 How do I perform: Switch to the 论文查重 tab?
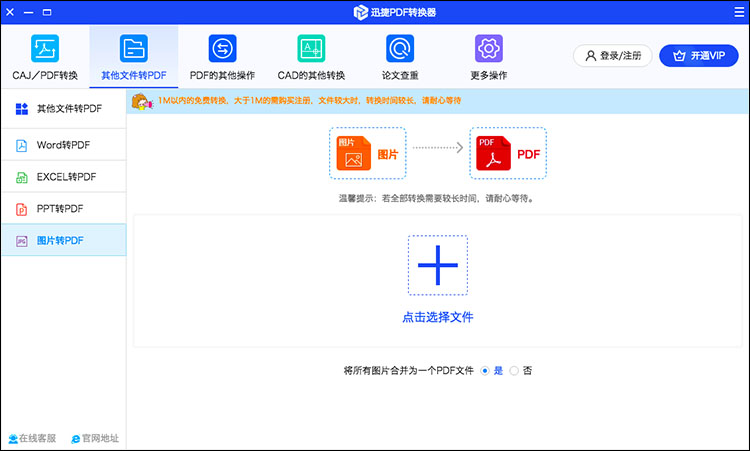coord(400,57)
